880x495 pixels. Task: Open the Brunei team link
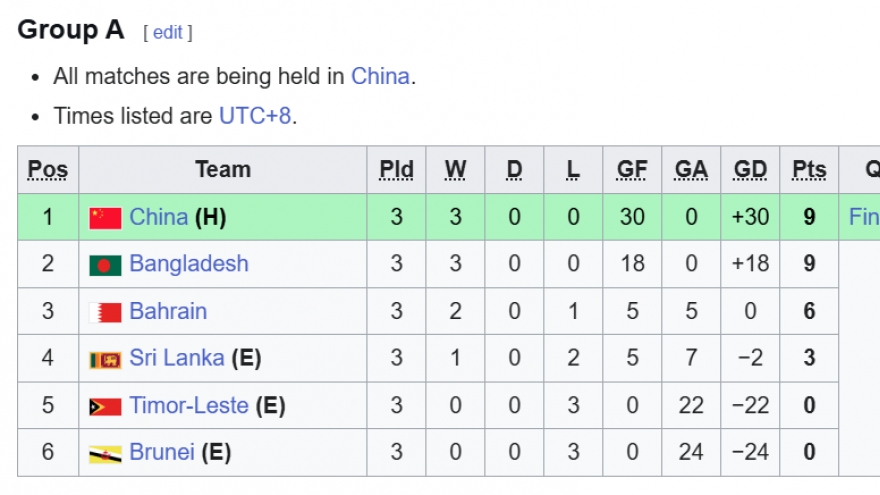pos(162,452)
